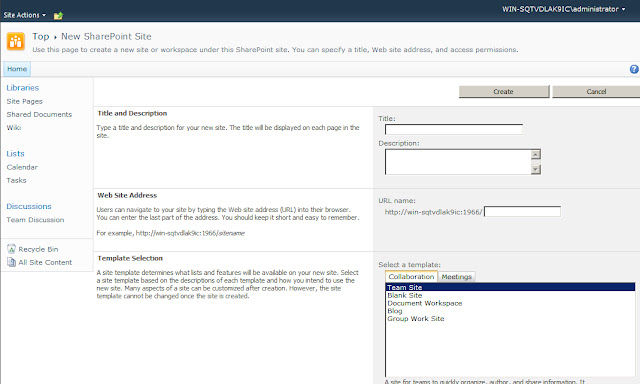The image size is (640, 384).
Task: Focus the URL name input field
Action: pos(522,211)
